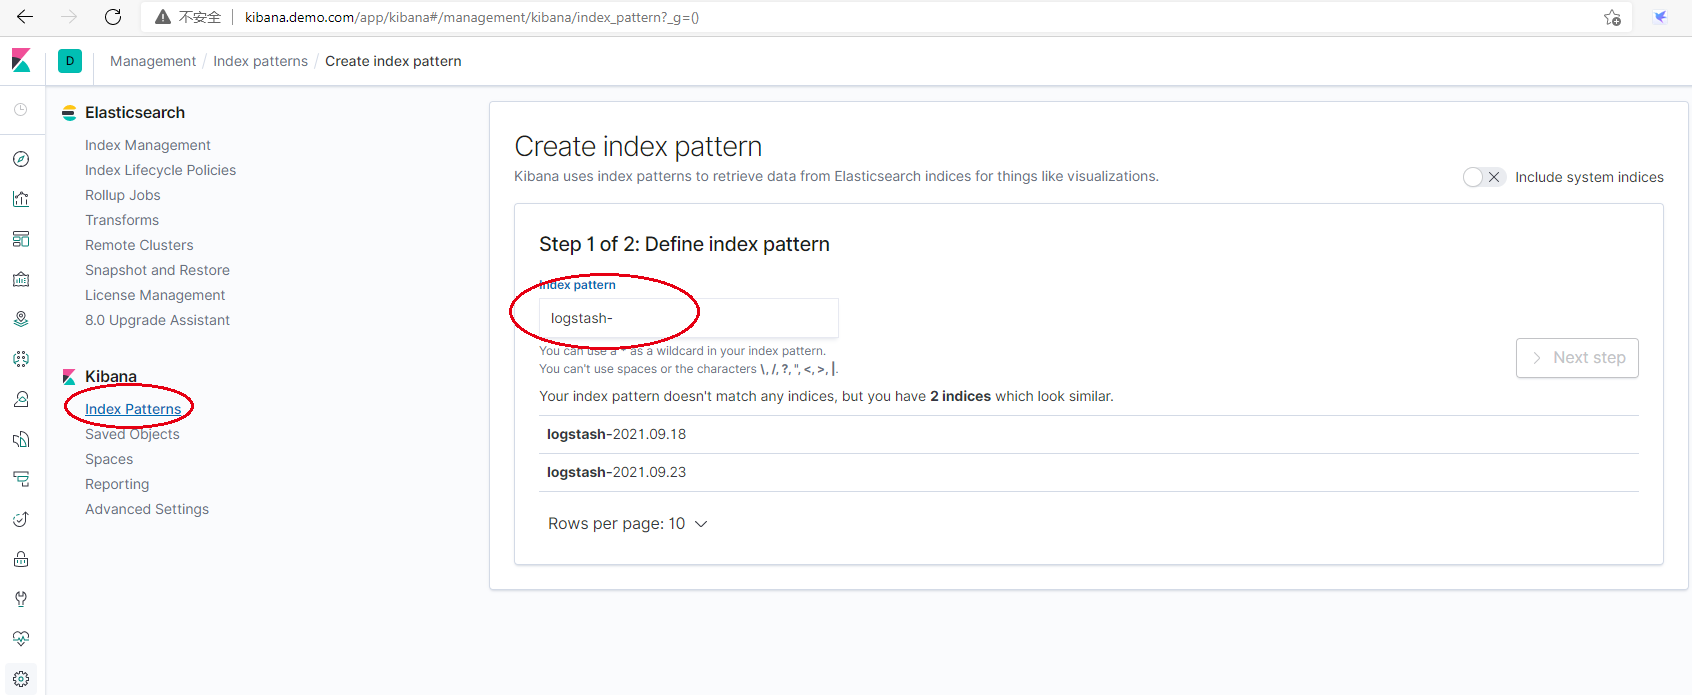
Task: Click the Create index pattern breadcrumb
Action: [x=393, y=61]
